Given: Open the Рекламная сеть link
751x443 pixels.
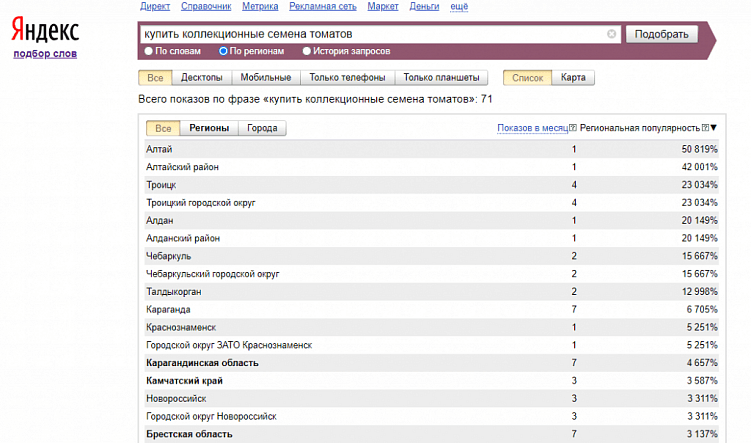Looking at the screenshot, I should tap(323, 7).
